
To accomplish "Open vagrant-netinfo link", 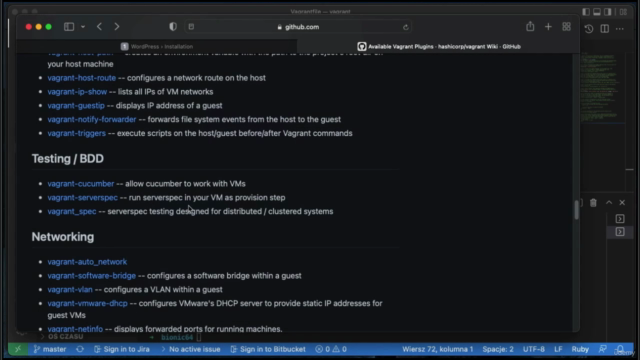I will [75, 329].
